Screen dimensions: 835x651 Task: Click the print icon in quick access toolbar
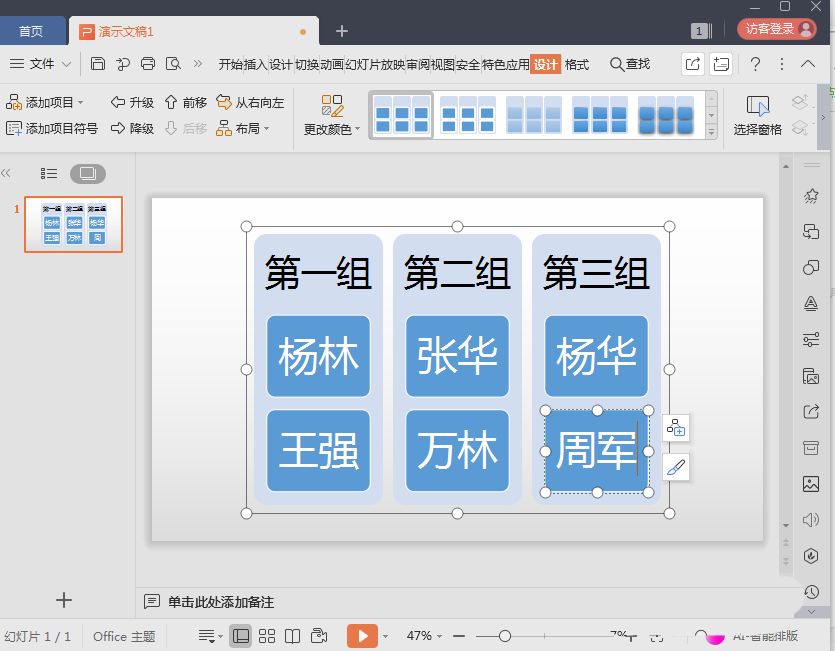point(148,64)
